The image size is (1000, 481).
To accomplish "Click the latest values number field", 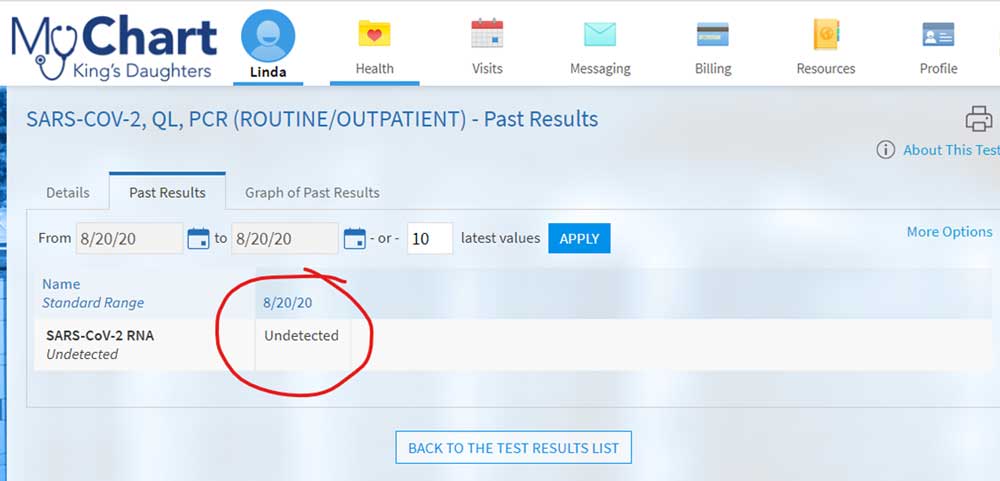I will point(429,239).
